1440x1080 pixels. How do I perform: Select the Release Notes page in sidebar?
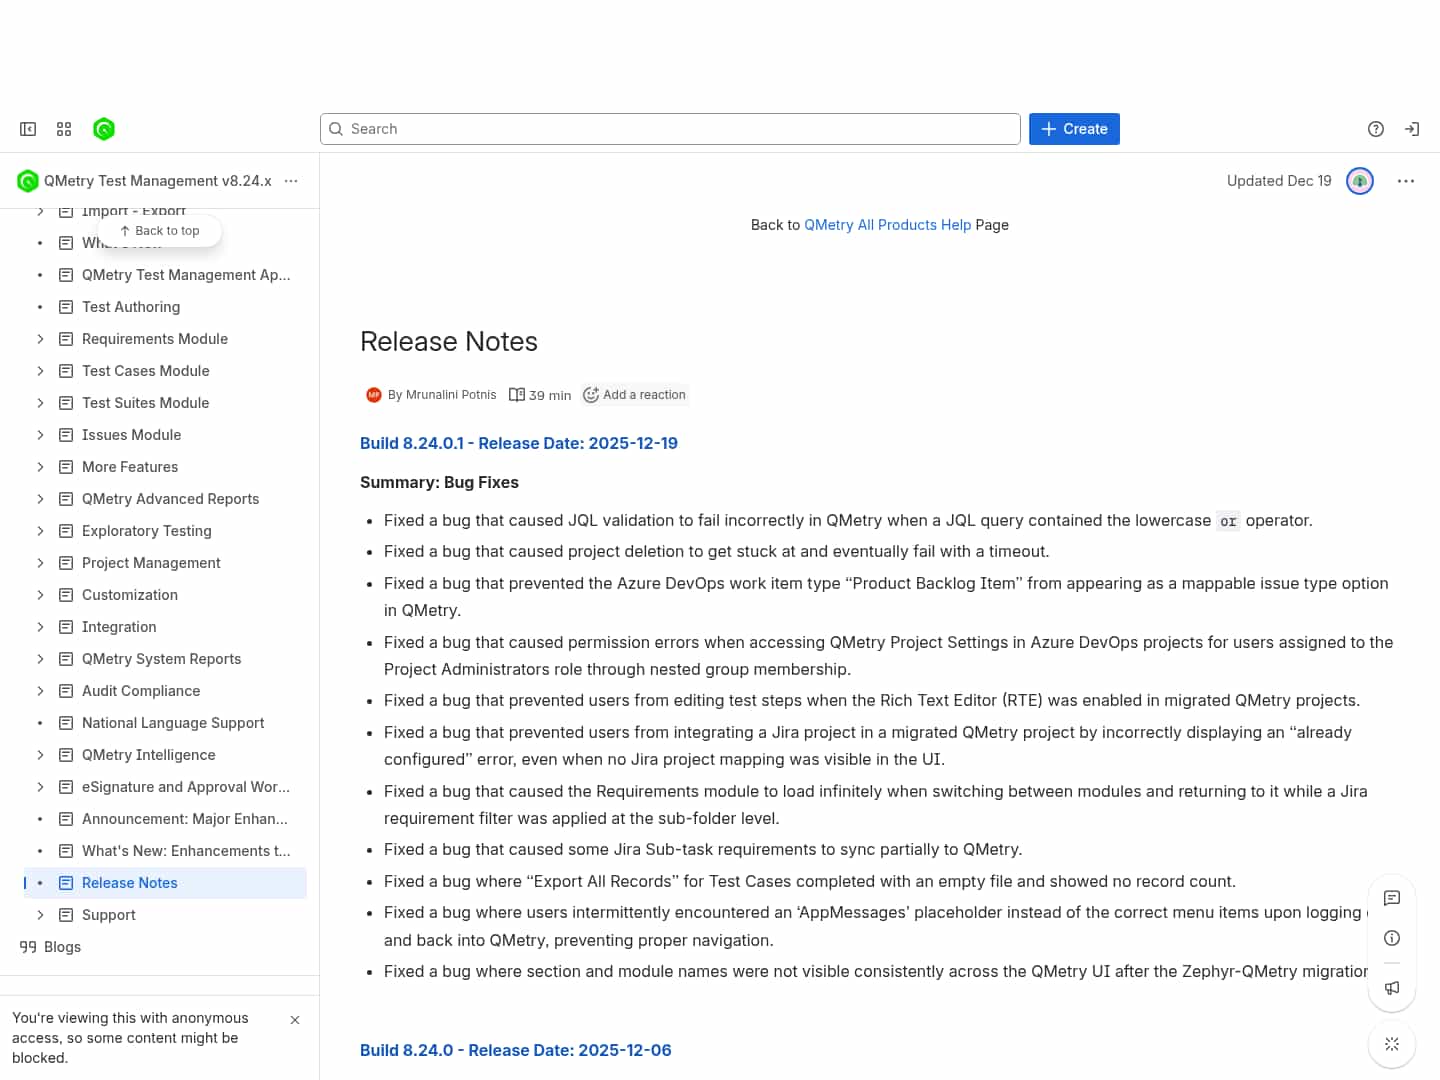[130, 883]
